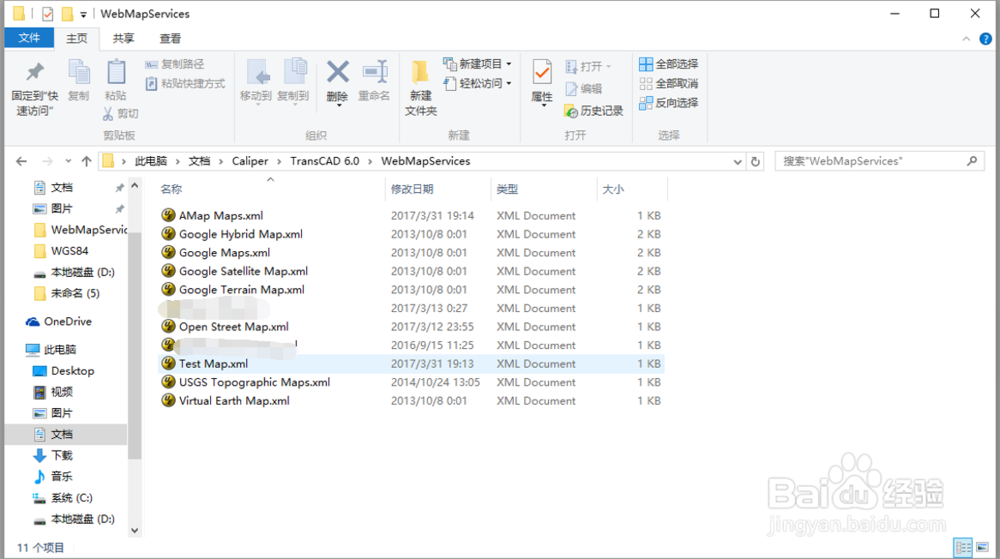Open 未命名 (5) folder in navigation pane

[x=75, y=293]
